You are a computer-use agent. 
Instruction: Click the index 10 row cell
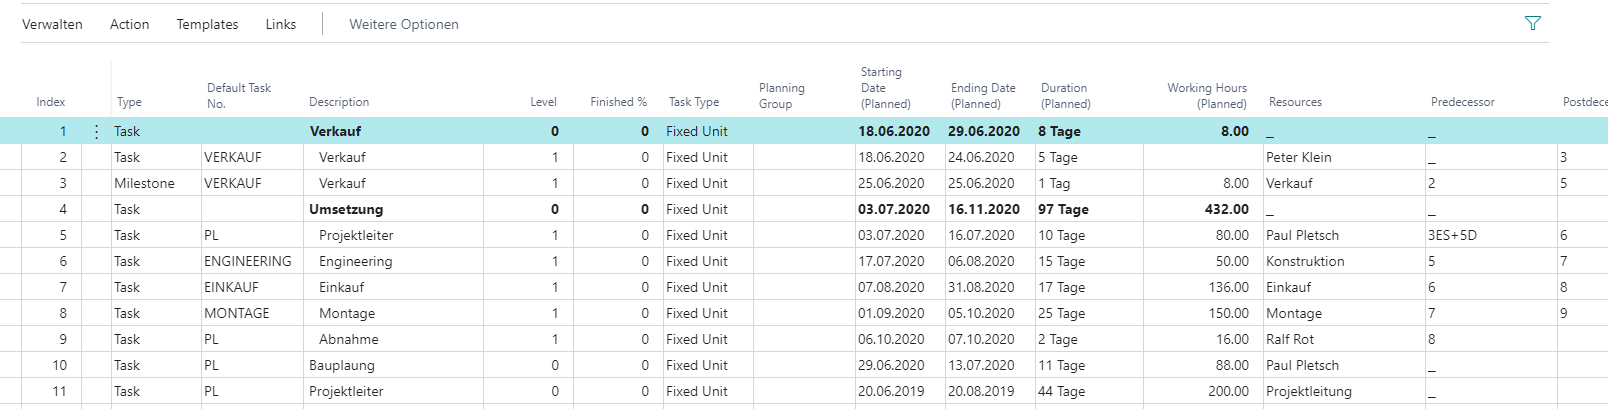(59, 365)
